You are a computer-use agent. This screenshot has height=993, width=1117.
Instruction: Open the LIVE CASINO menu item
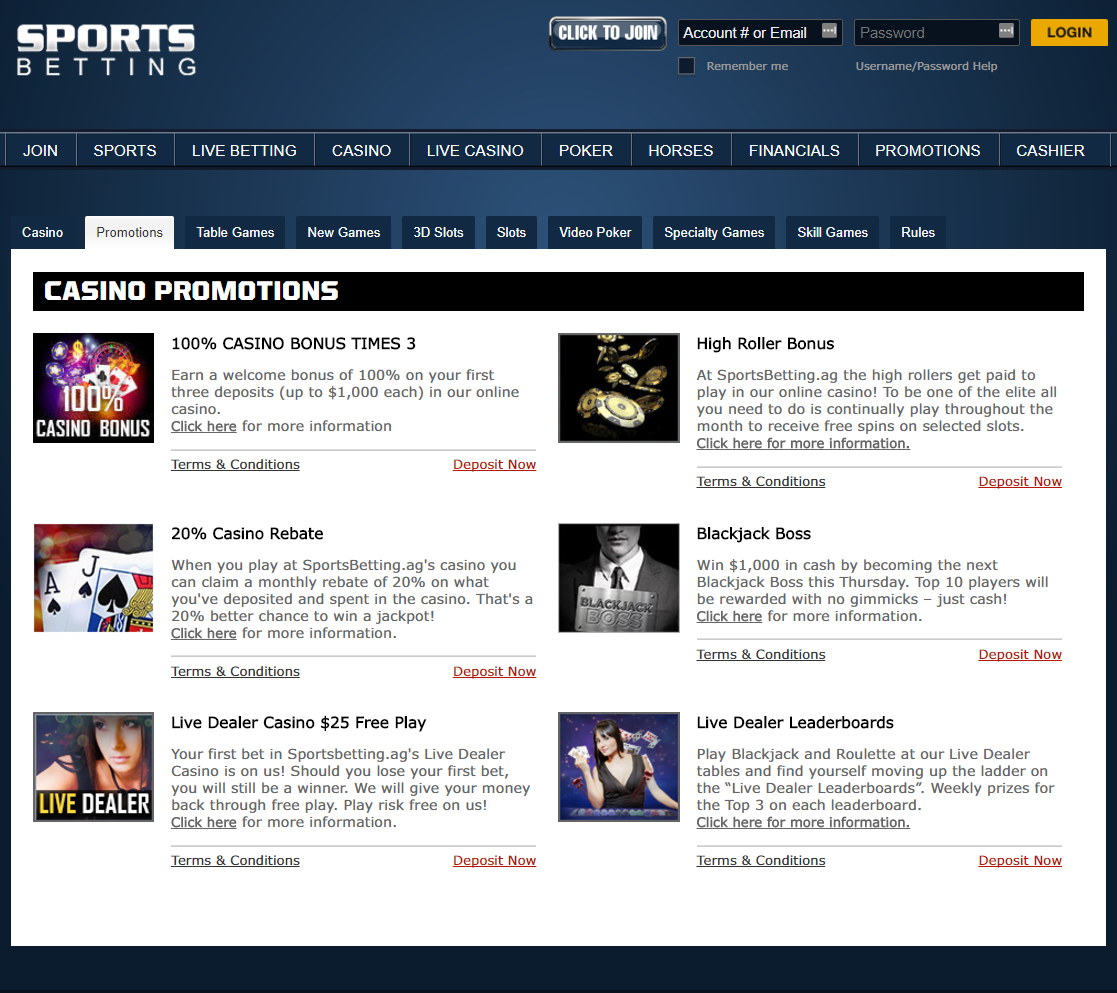pyautogui.click(x=474, y=150)
